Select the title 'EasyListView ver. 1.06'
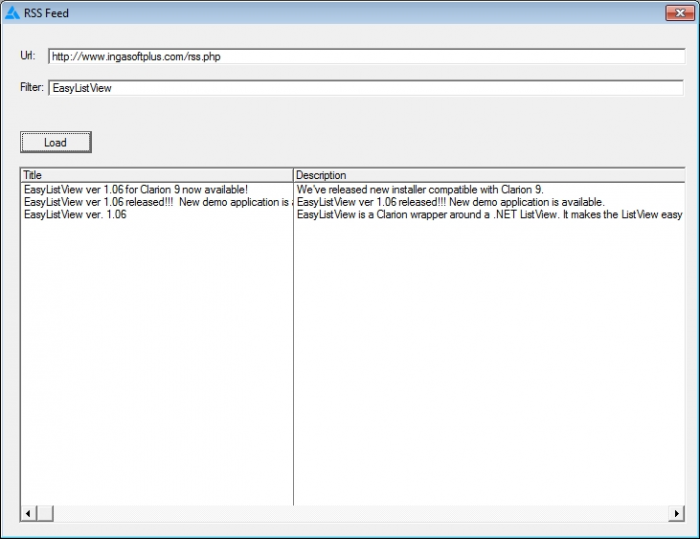The image size is (700, 539). [75, 214]
